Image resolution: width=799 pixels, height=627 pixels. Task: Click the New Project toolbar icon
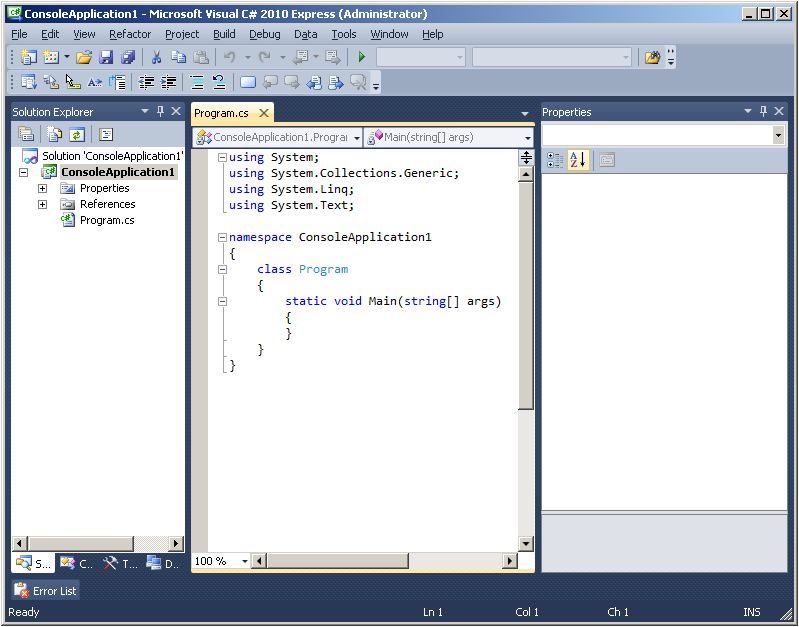click(x=28, y=58)
